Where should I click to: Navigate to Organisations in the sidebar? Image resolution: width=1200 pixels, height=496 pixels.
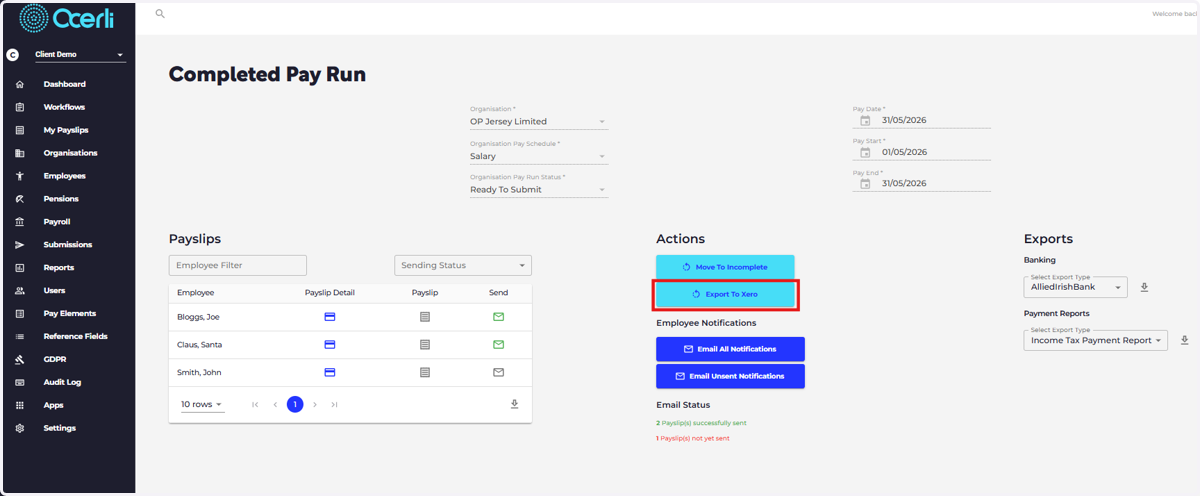70,153
